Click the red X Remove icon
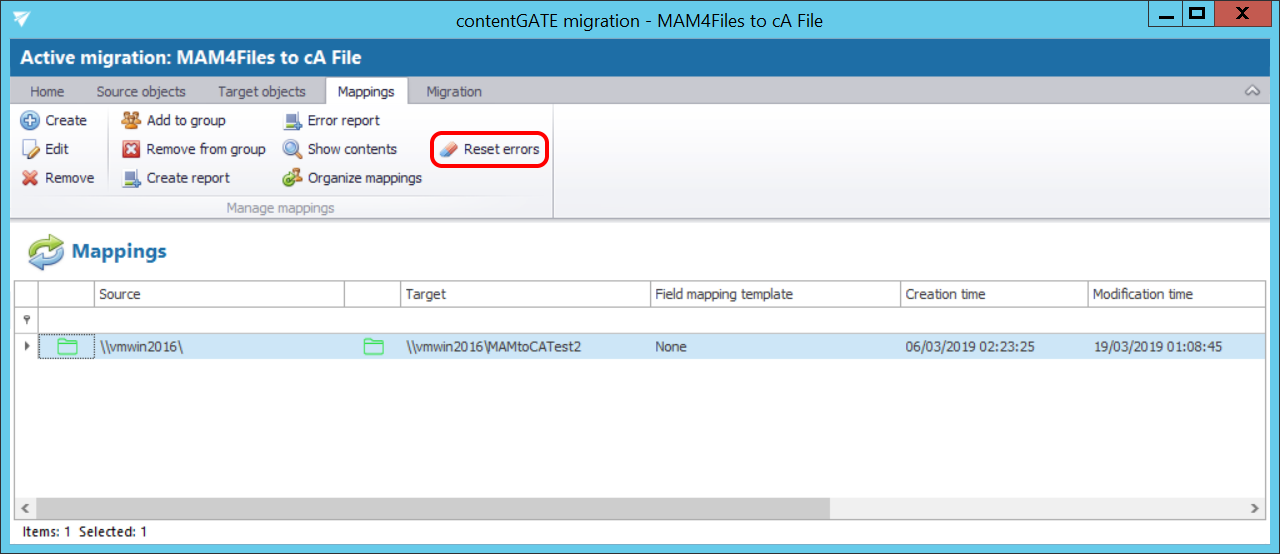The image size is (1280, 554). point(30,178)
